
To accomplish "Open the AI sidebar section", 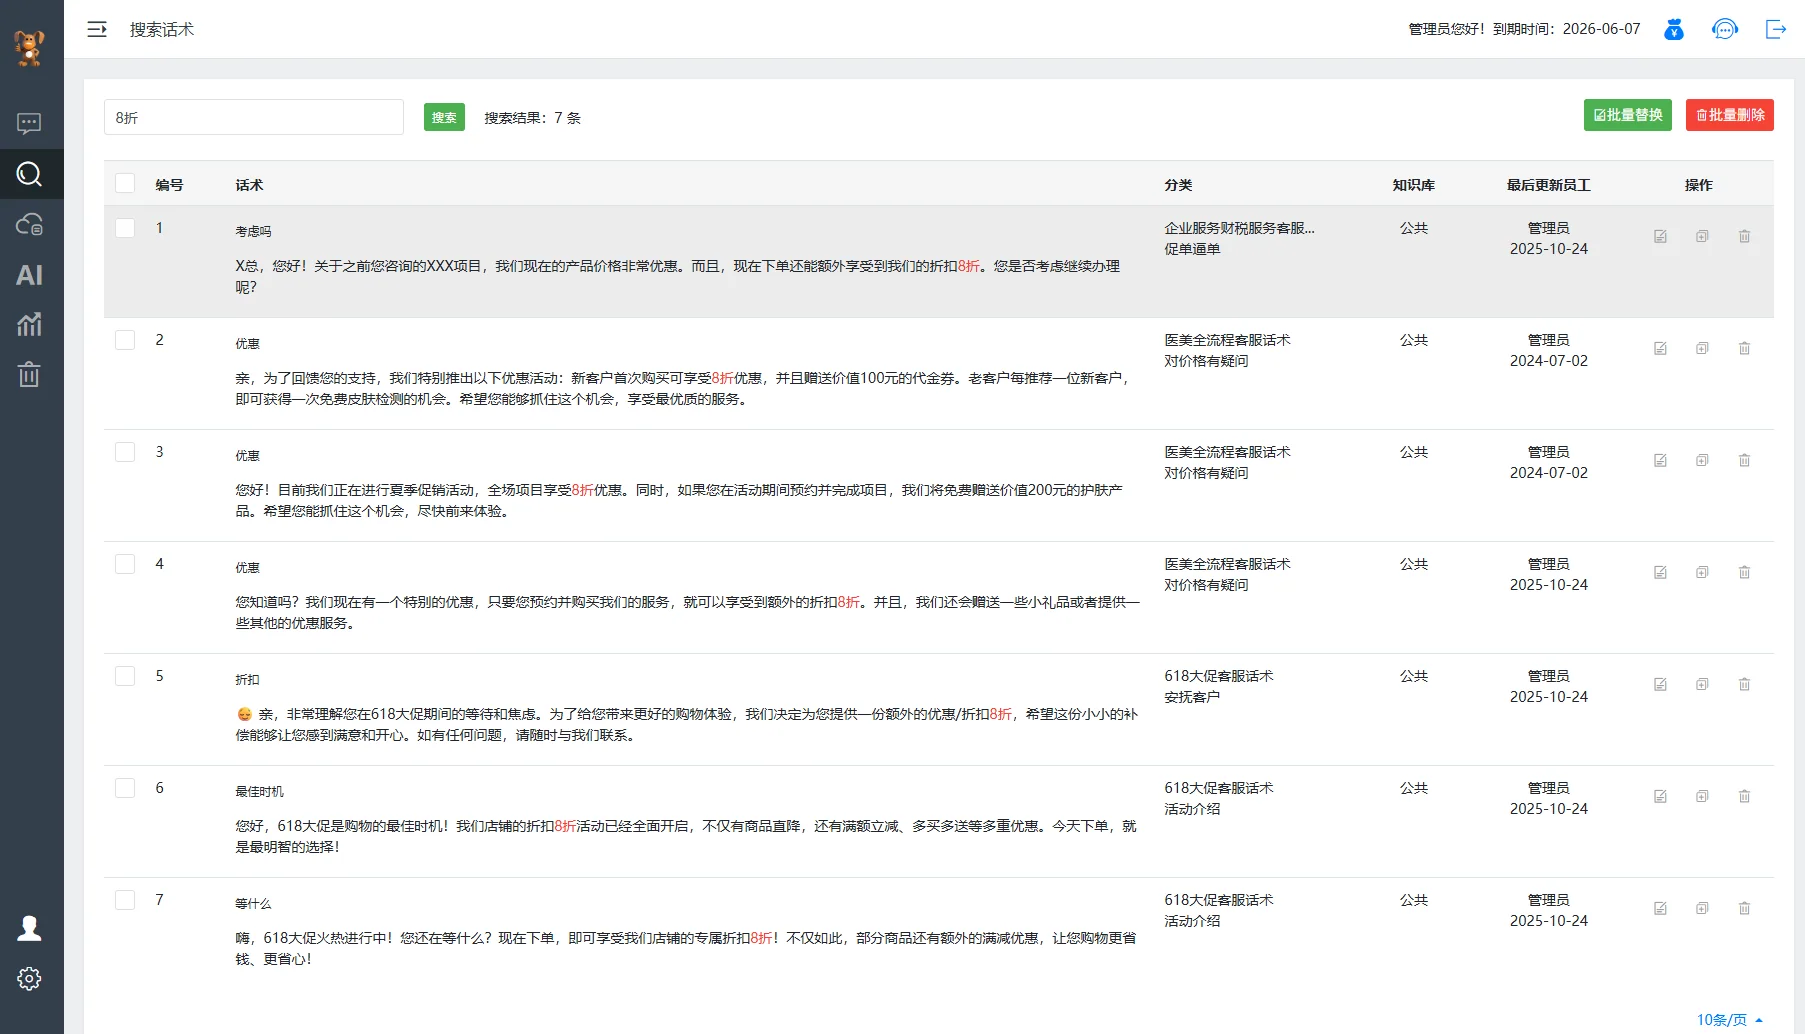I will (29, 275).
